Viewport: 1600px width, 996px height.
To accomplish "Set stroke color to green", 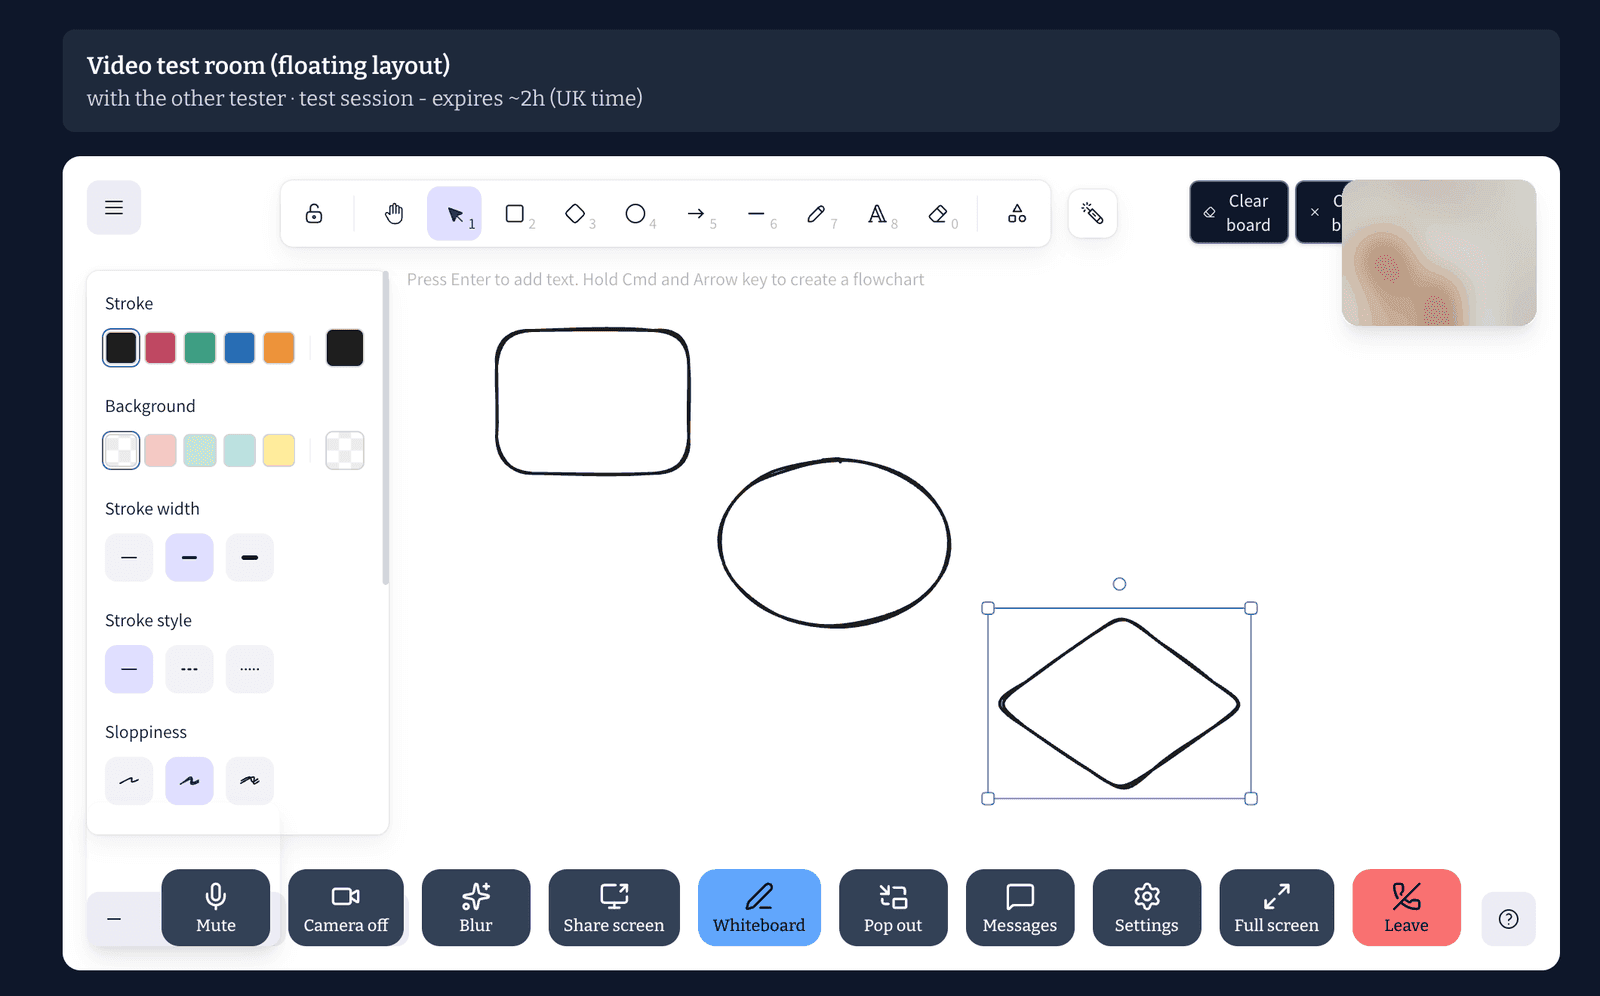I will point(200,348).
